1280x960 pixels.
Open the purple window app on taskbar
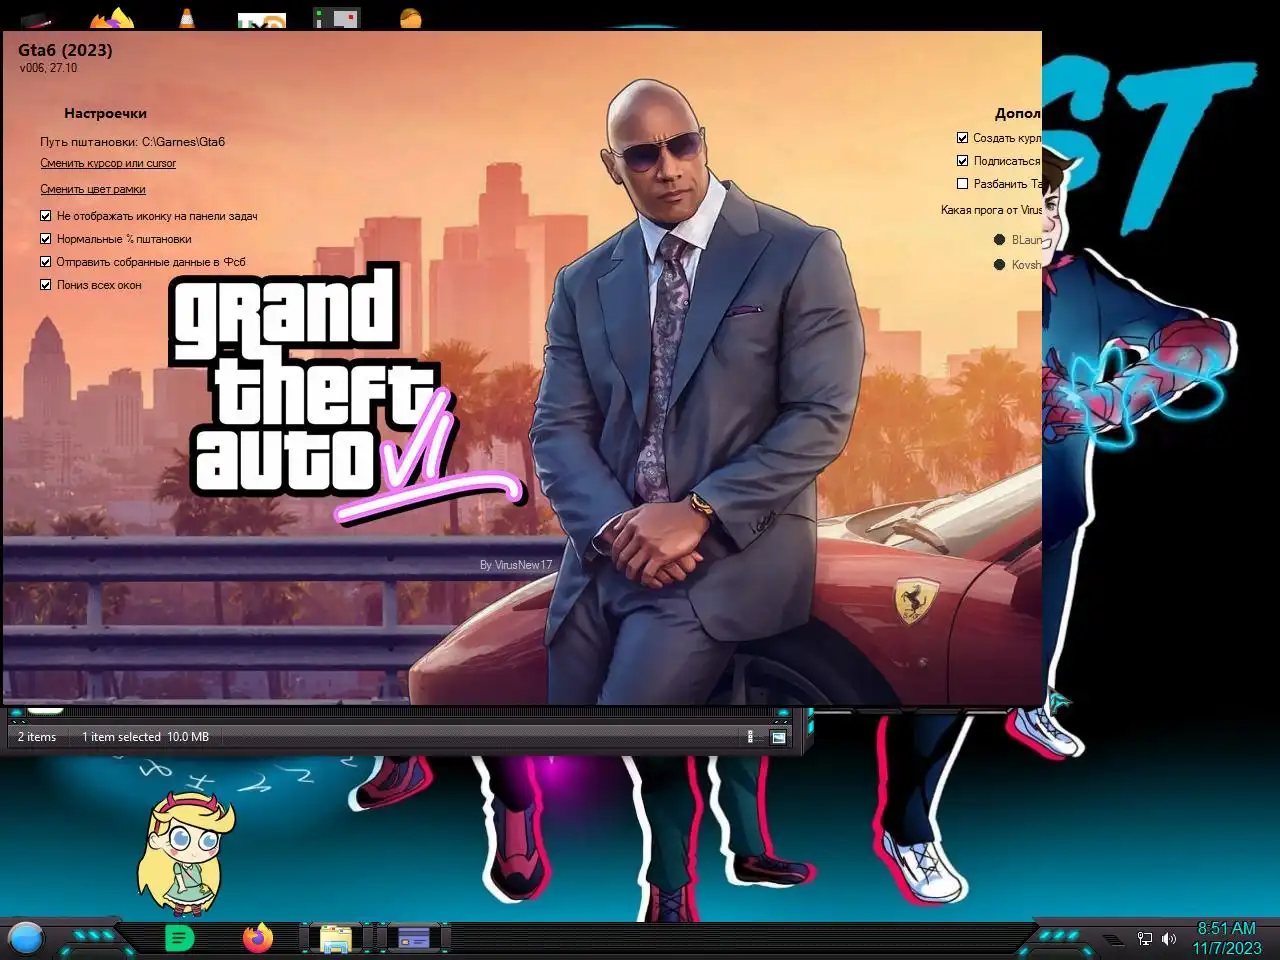[413, 938]
